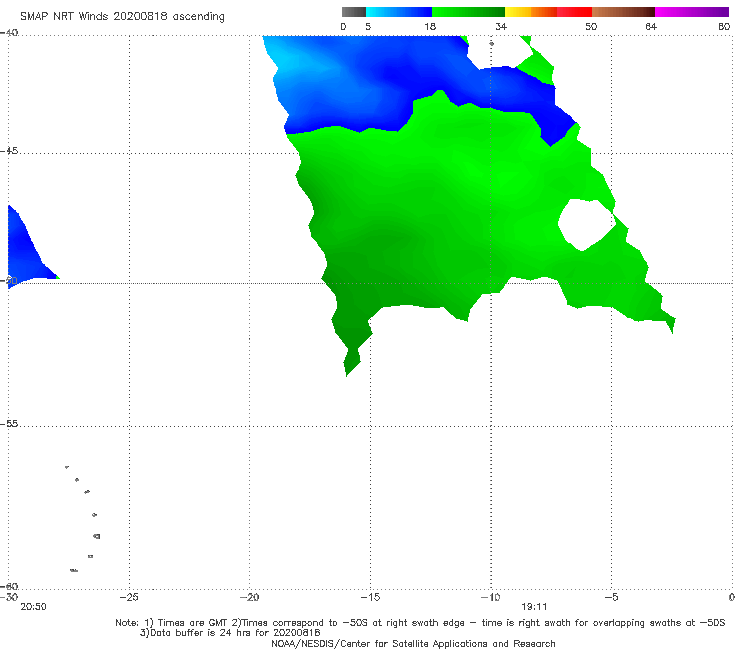Click the longitude label '-5'

pyautogui.click(x=611, y=597)
